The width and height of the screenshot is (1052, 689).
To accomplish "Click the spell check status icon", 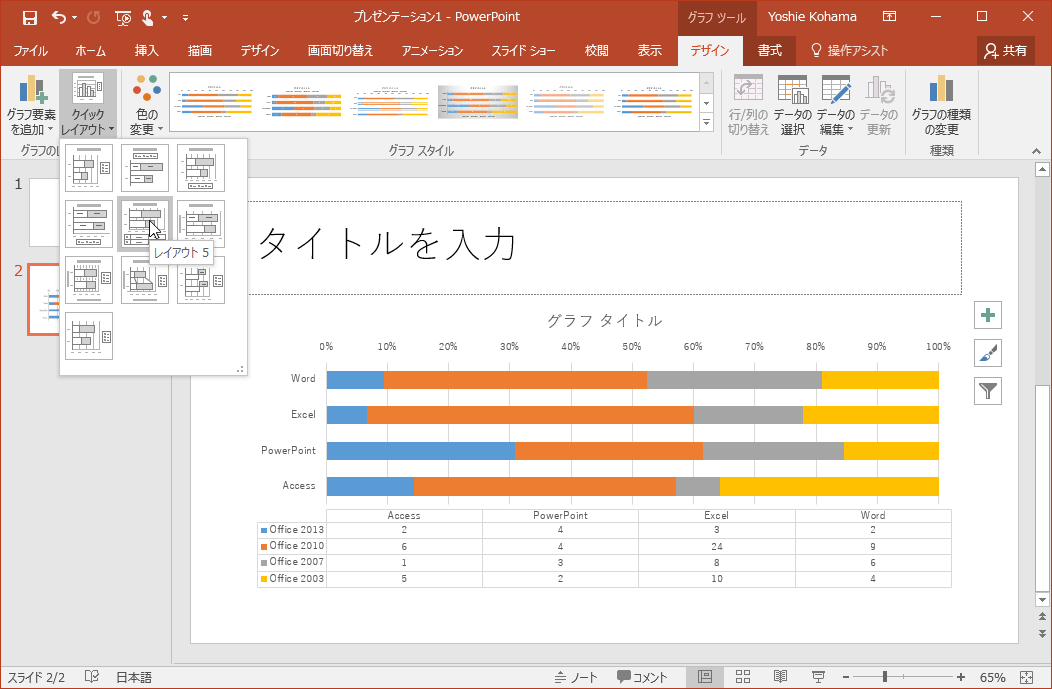I will (92, 677).
